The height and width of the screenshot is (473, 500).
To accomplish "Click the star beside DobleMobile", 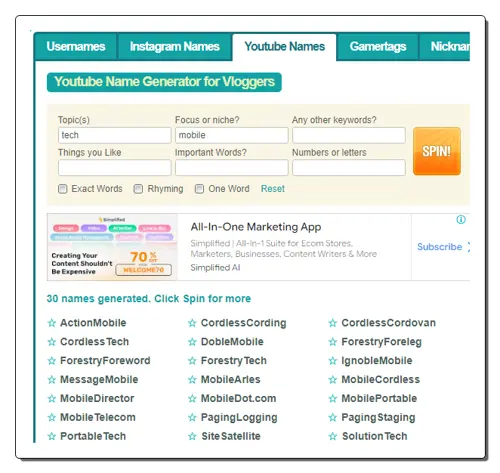I will 192,342.
